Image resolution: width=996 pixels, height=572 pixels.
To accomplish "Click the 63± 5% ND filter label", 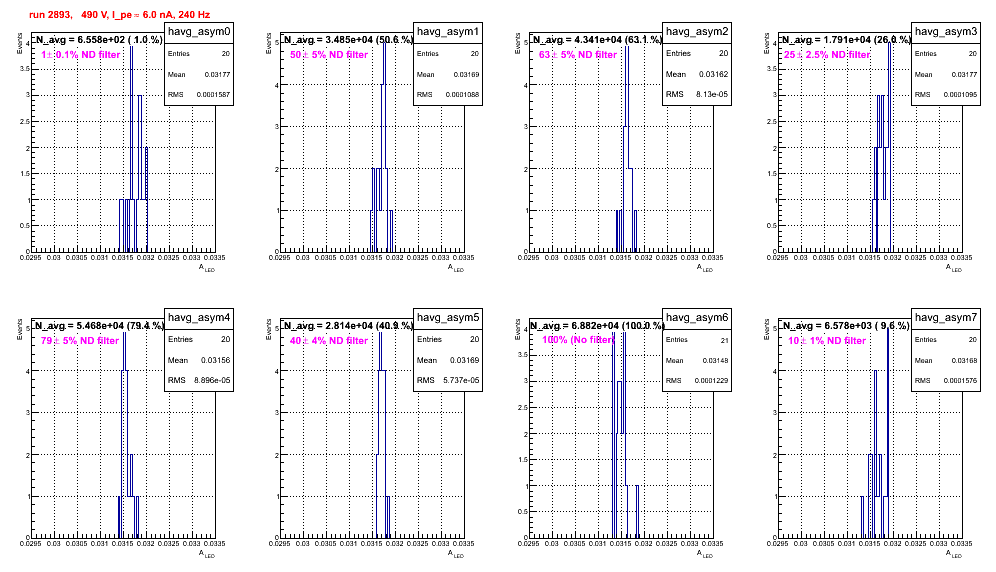I will point(578,55).
